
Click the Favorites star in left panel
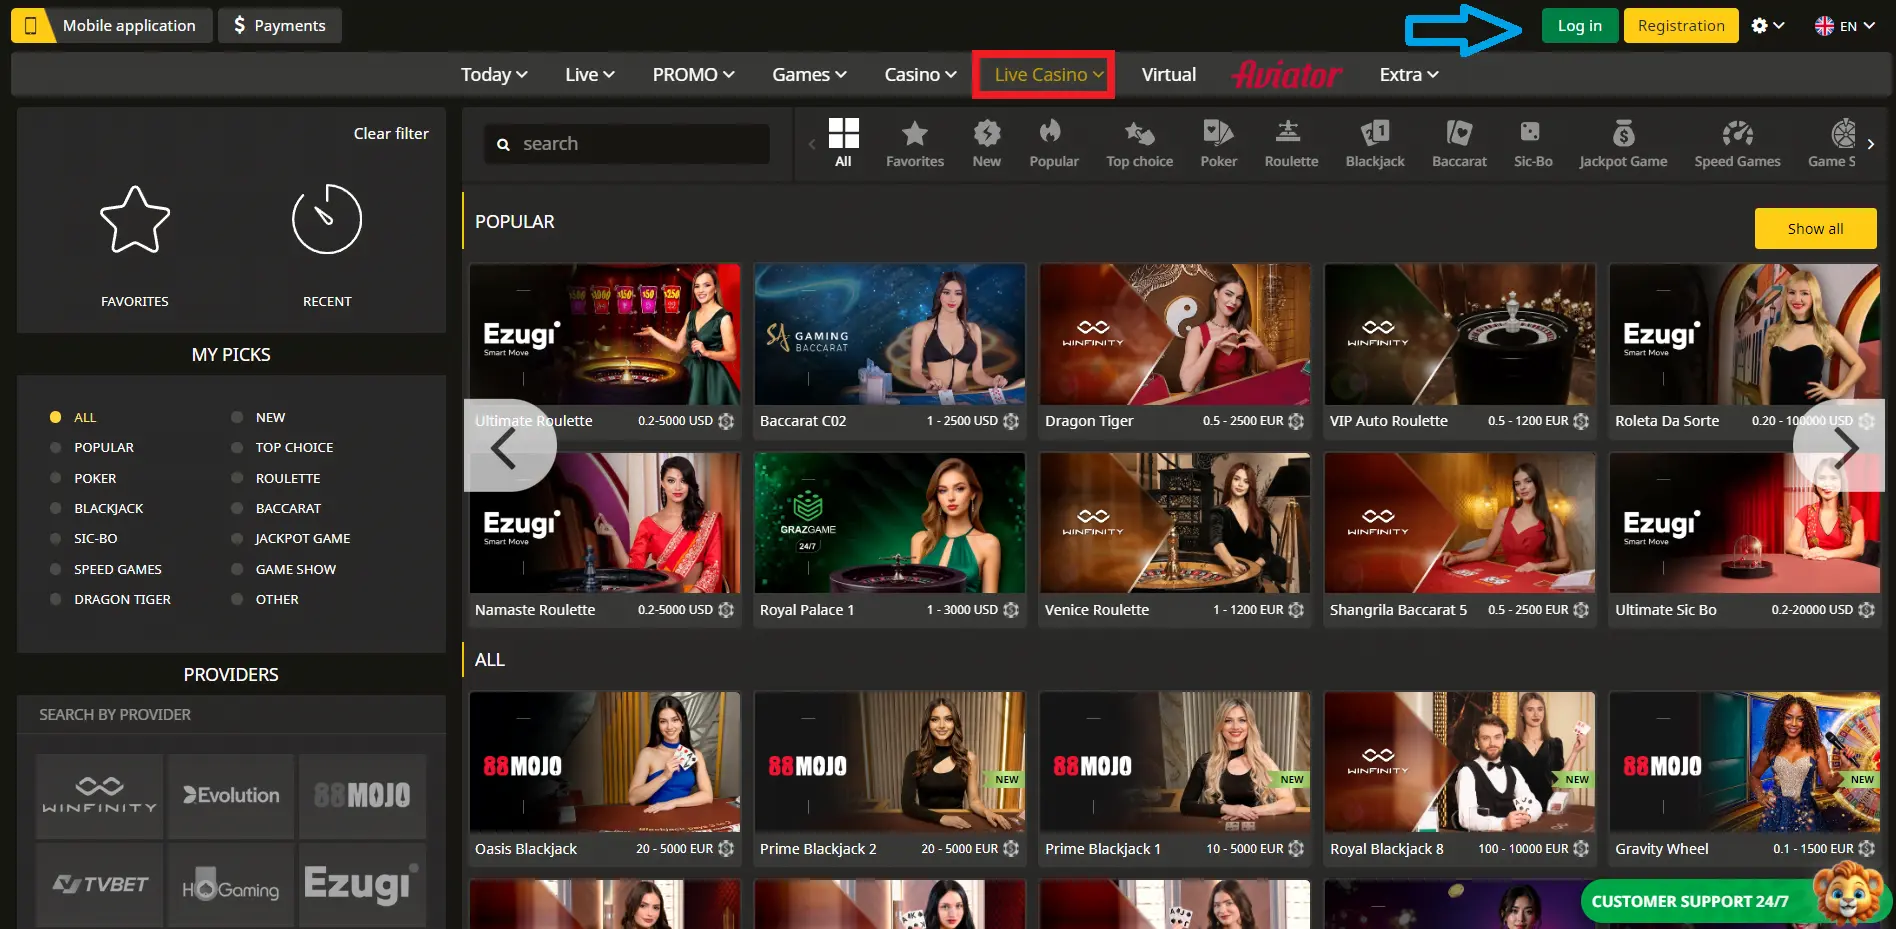pyautogui.click(x=135, y=221)
